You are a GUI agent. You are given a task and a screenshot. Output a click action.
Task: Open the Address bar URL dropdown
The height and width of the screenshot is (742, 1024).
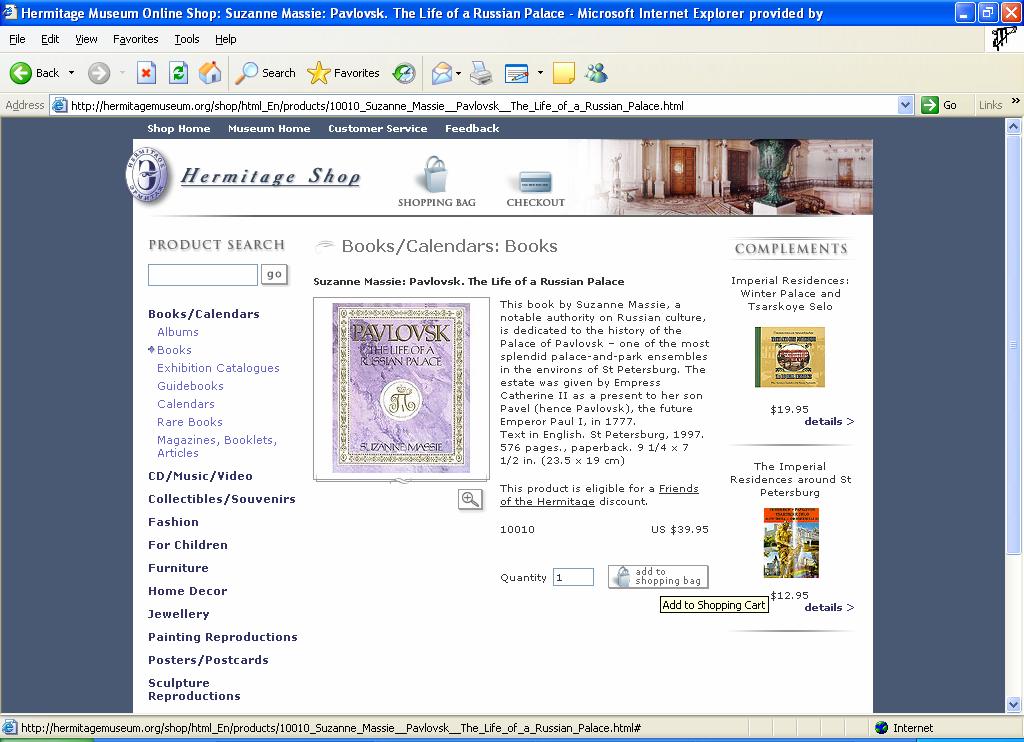click(x=905, y=105)
